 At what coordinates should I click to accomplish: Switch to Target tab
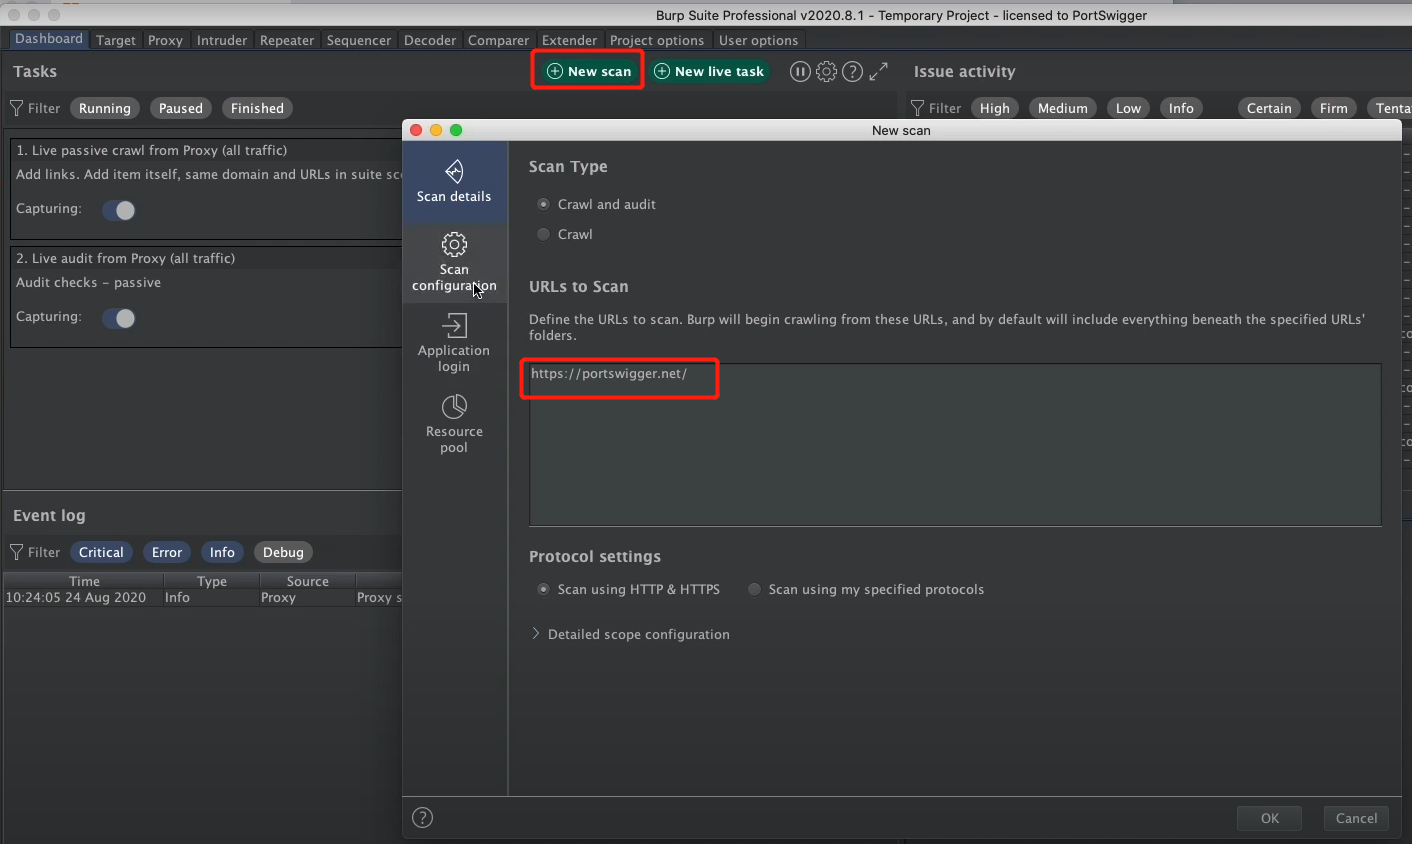(x=116, y=40)
